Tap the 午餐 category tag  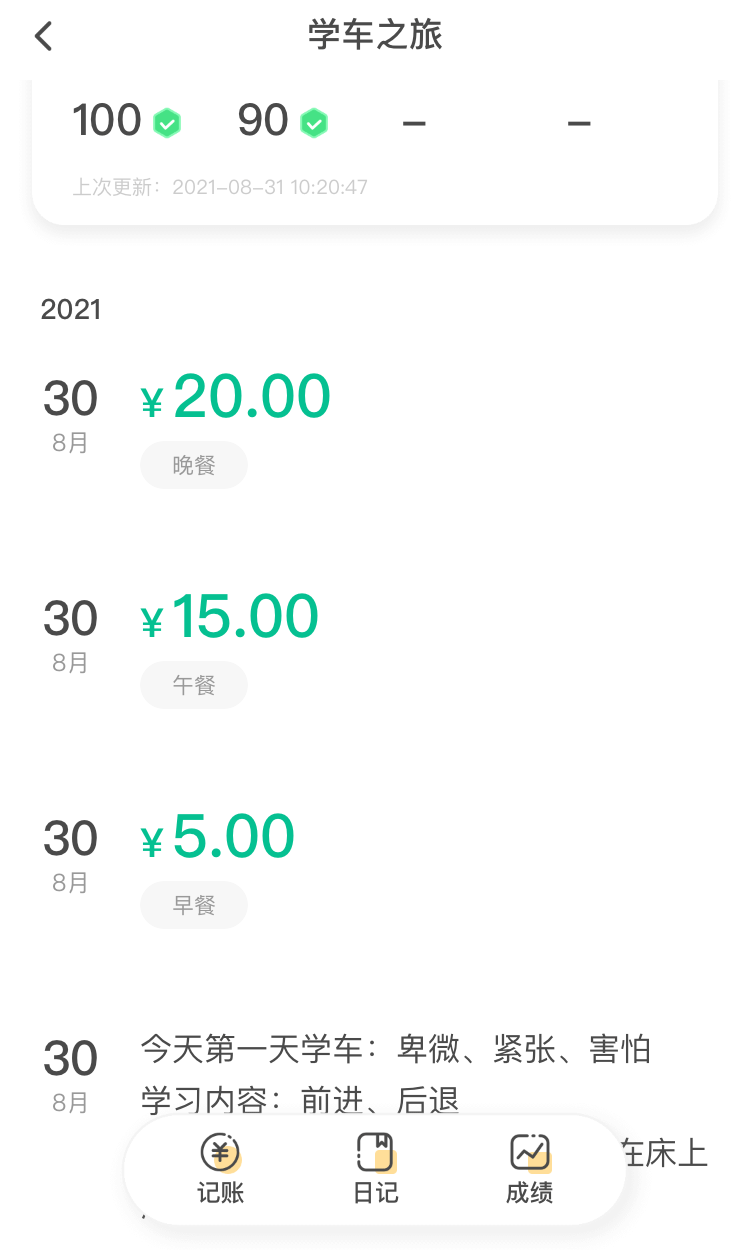[193, 685]
